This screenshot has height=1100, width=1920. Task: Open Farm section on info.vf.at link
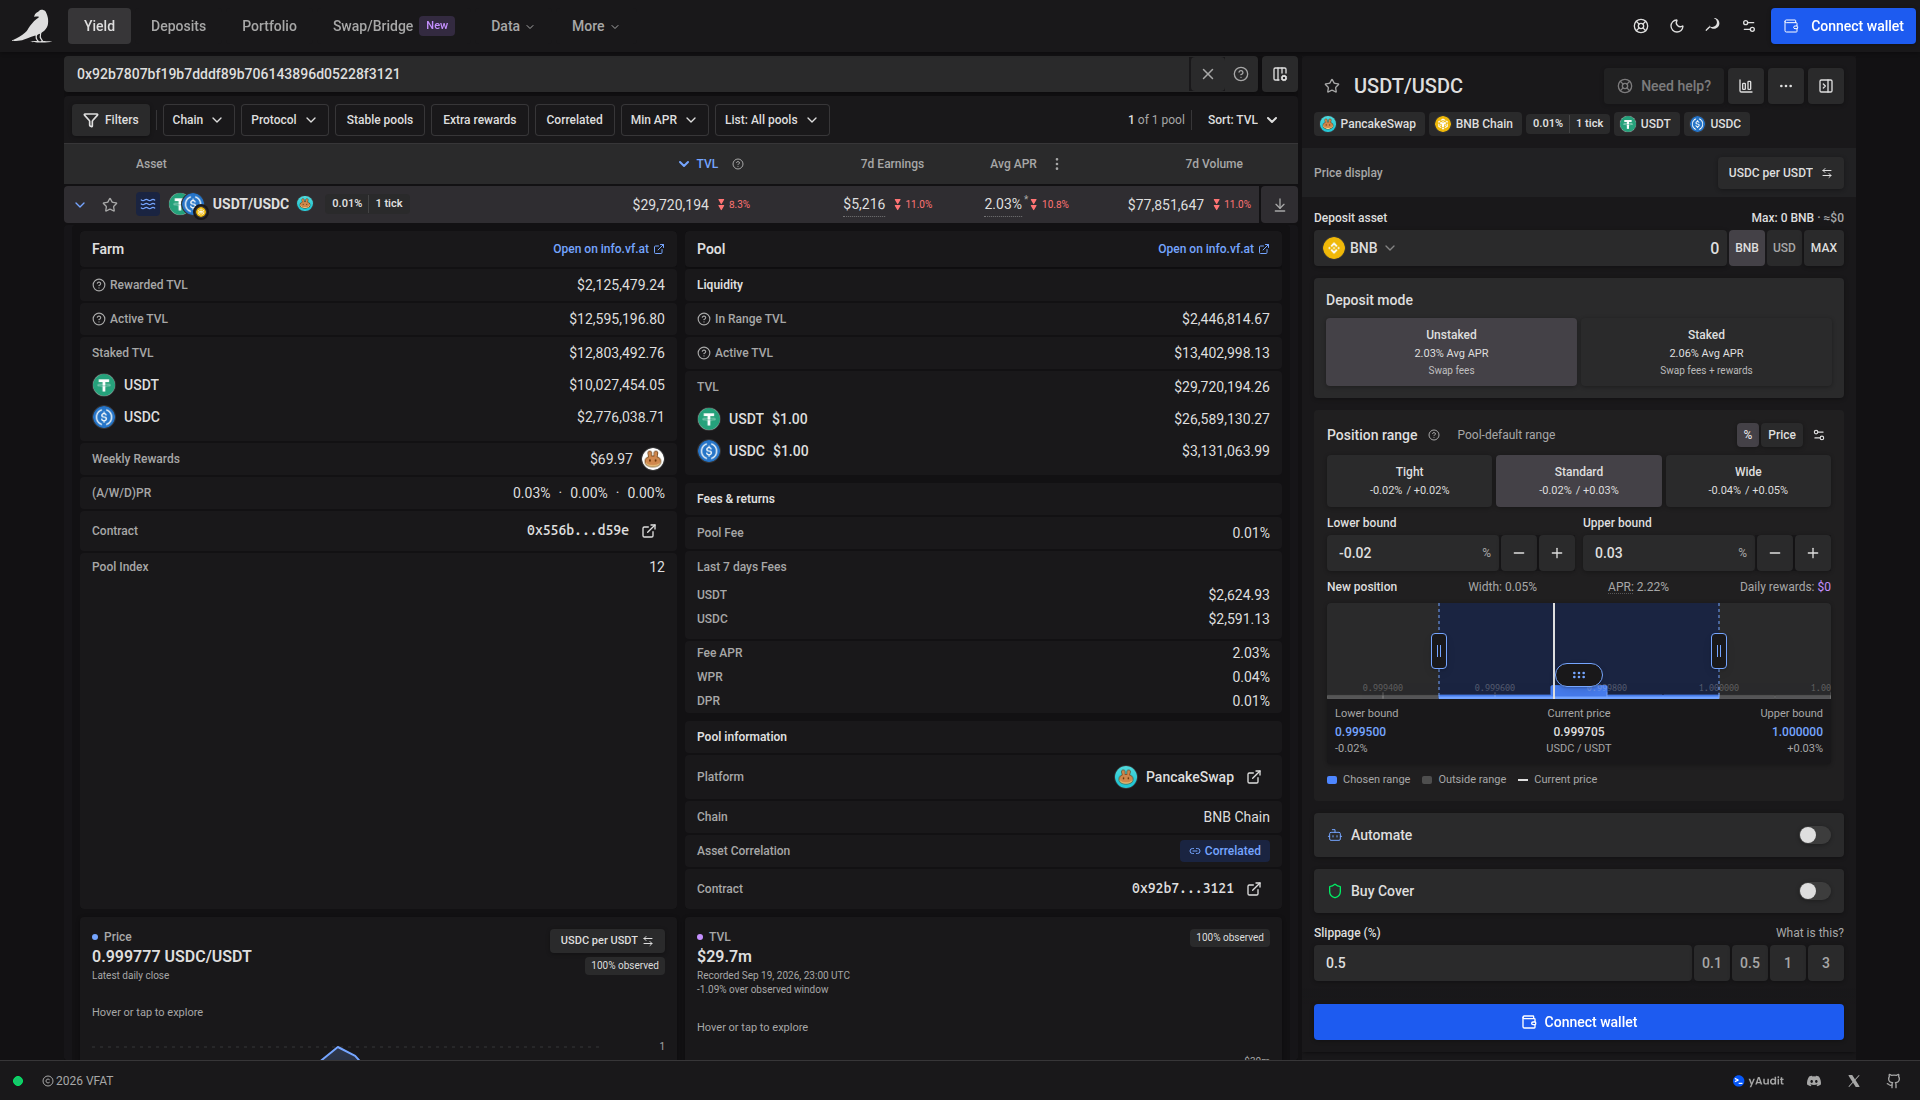pos(608,249)
